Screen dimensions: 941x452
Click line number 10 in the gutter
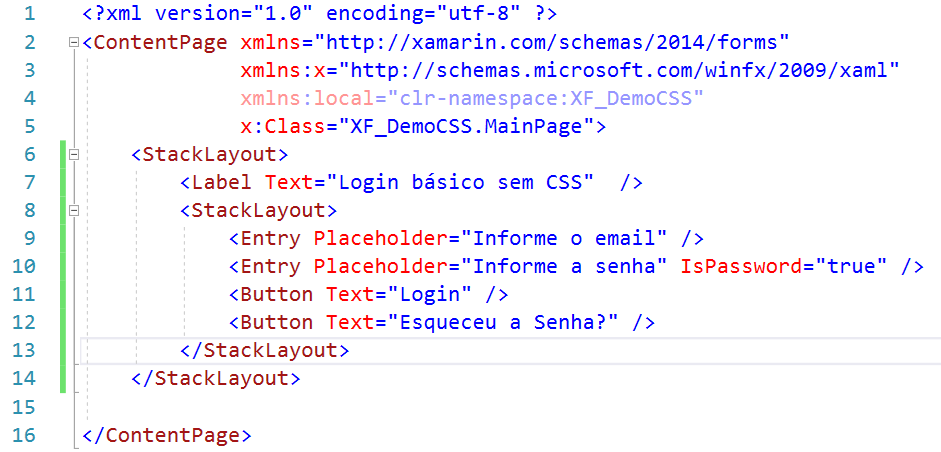(x=23, y=267)
